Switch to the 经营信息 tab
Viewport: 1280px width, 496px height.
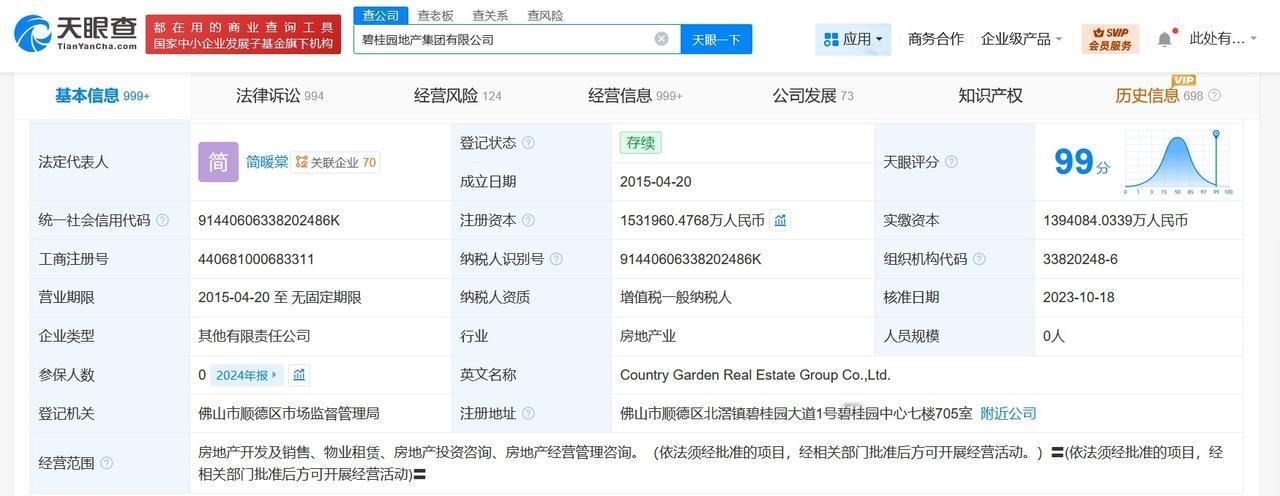(635, 96)
